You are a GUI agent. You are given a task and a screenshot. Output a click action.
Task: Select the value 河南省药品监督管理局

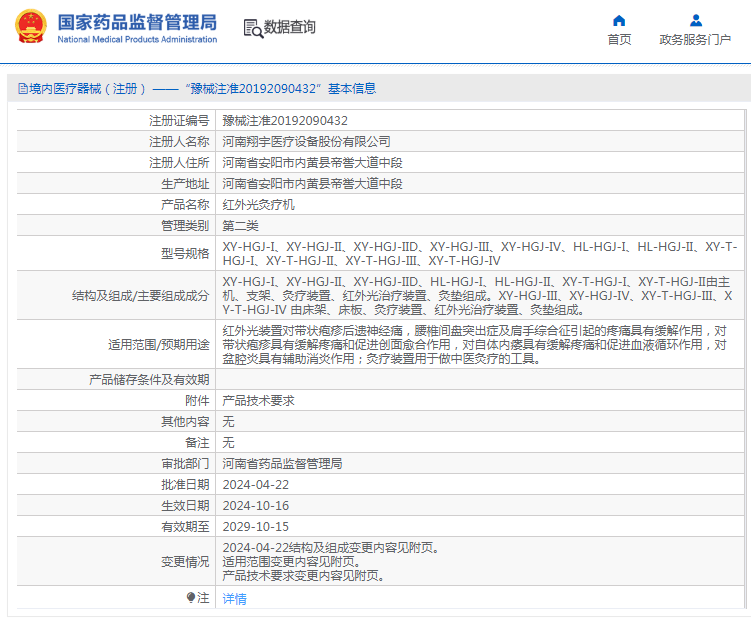coord(283,464)
